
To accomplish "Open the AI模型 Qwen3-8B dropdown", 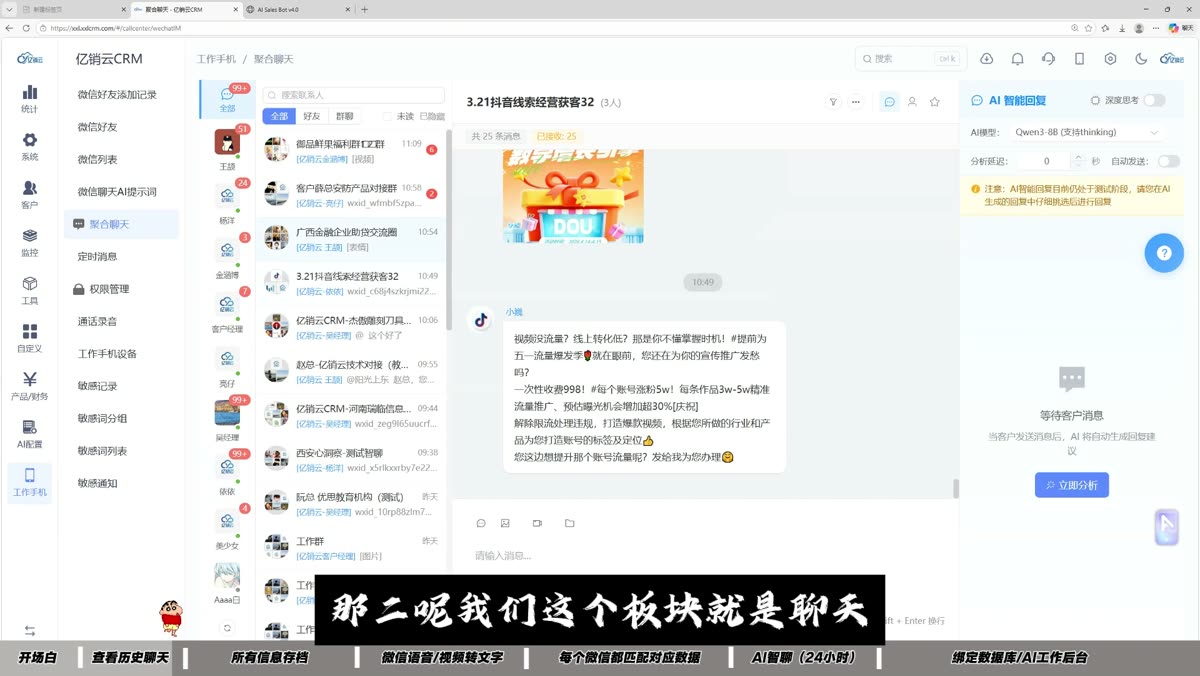I will pos(1086,132).
